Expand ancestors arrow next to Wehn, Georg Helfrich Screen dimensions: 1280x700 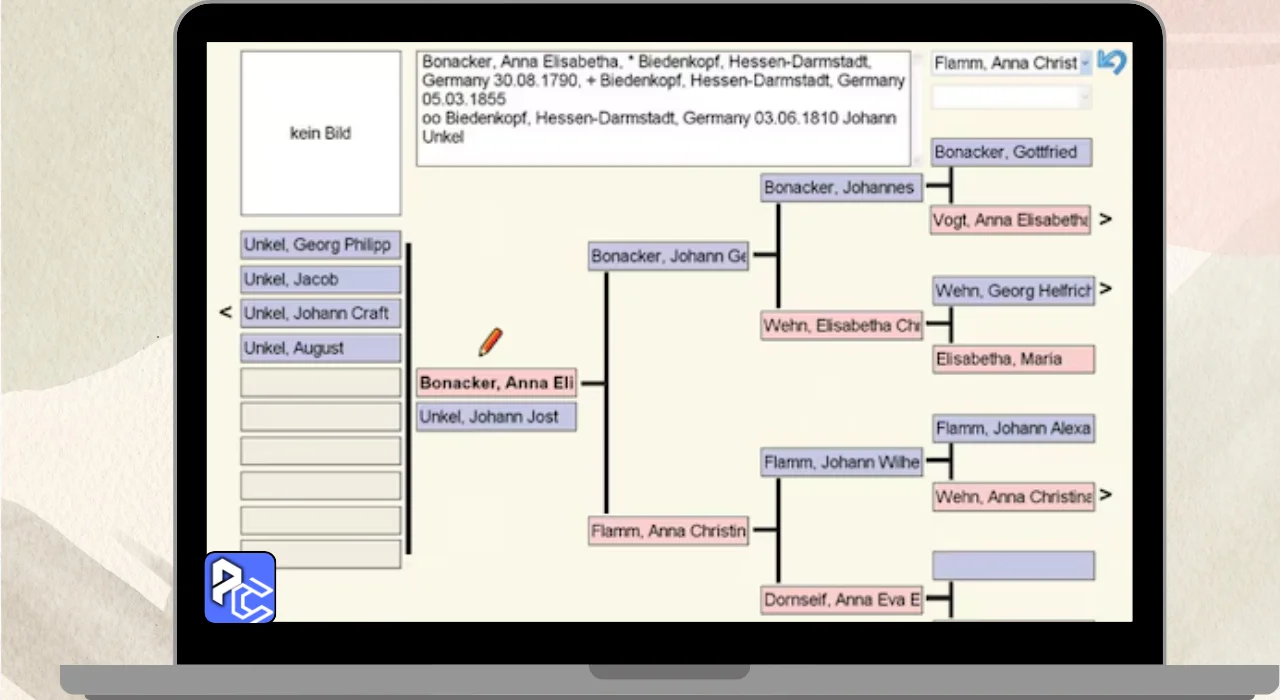1105,289
